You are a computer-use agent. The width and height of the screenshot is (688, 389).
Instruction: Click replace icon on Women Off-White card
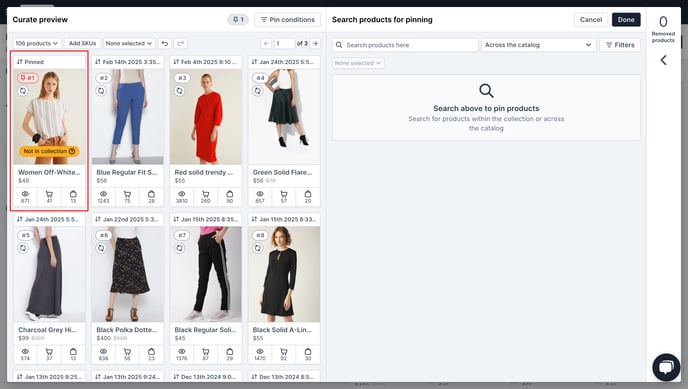[23, 91]
